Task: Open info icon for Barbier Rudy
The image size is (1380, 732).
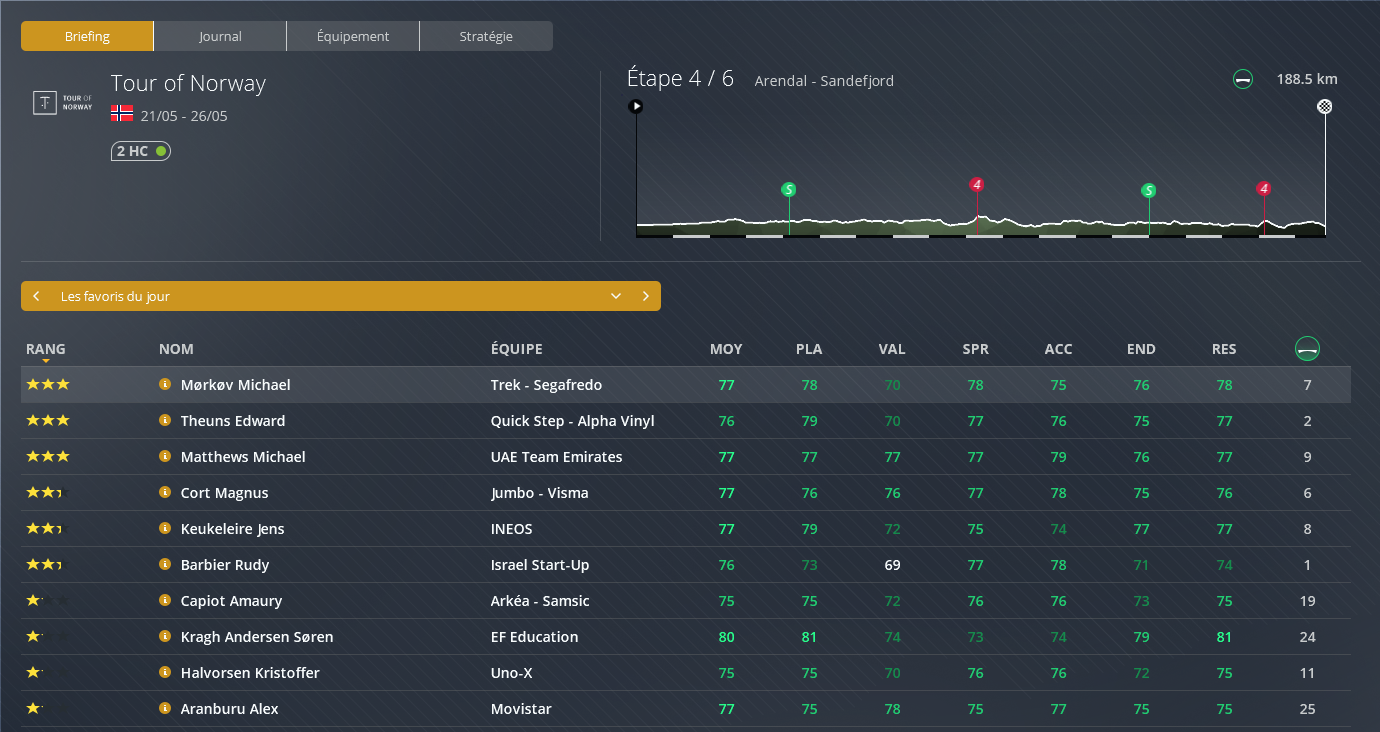Action: [165, 564]
